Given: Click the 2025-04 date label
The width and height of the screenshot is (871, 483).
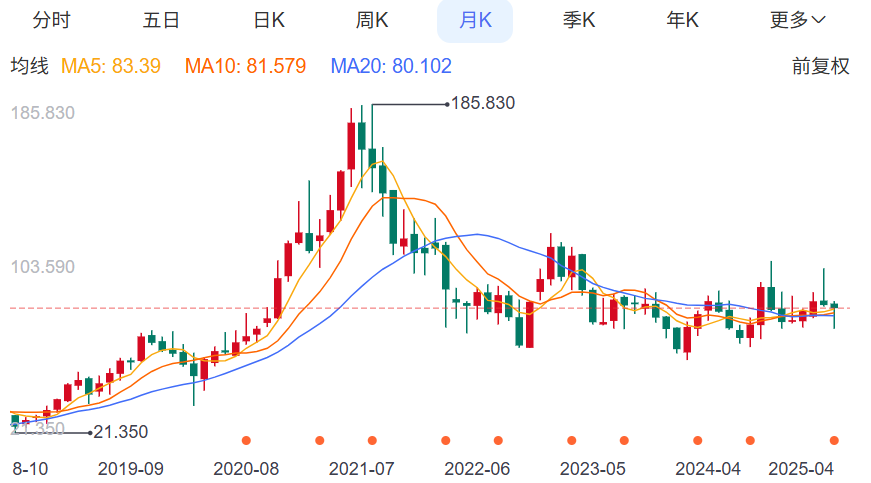Looking at the screenshot, I should tap(801, 469).
